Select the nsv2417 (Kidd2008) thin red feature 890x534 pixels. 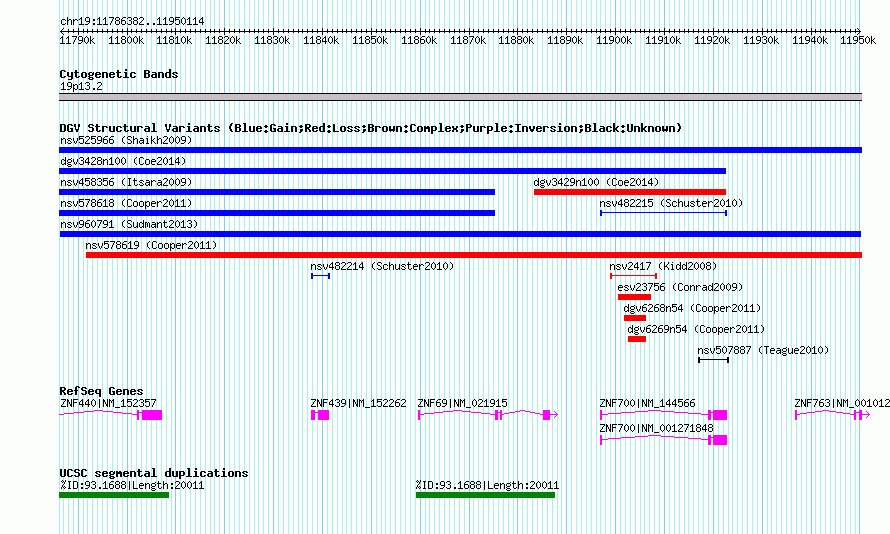click(x=633, y=276)
